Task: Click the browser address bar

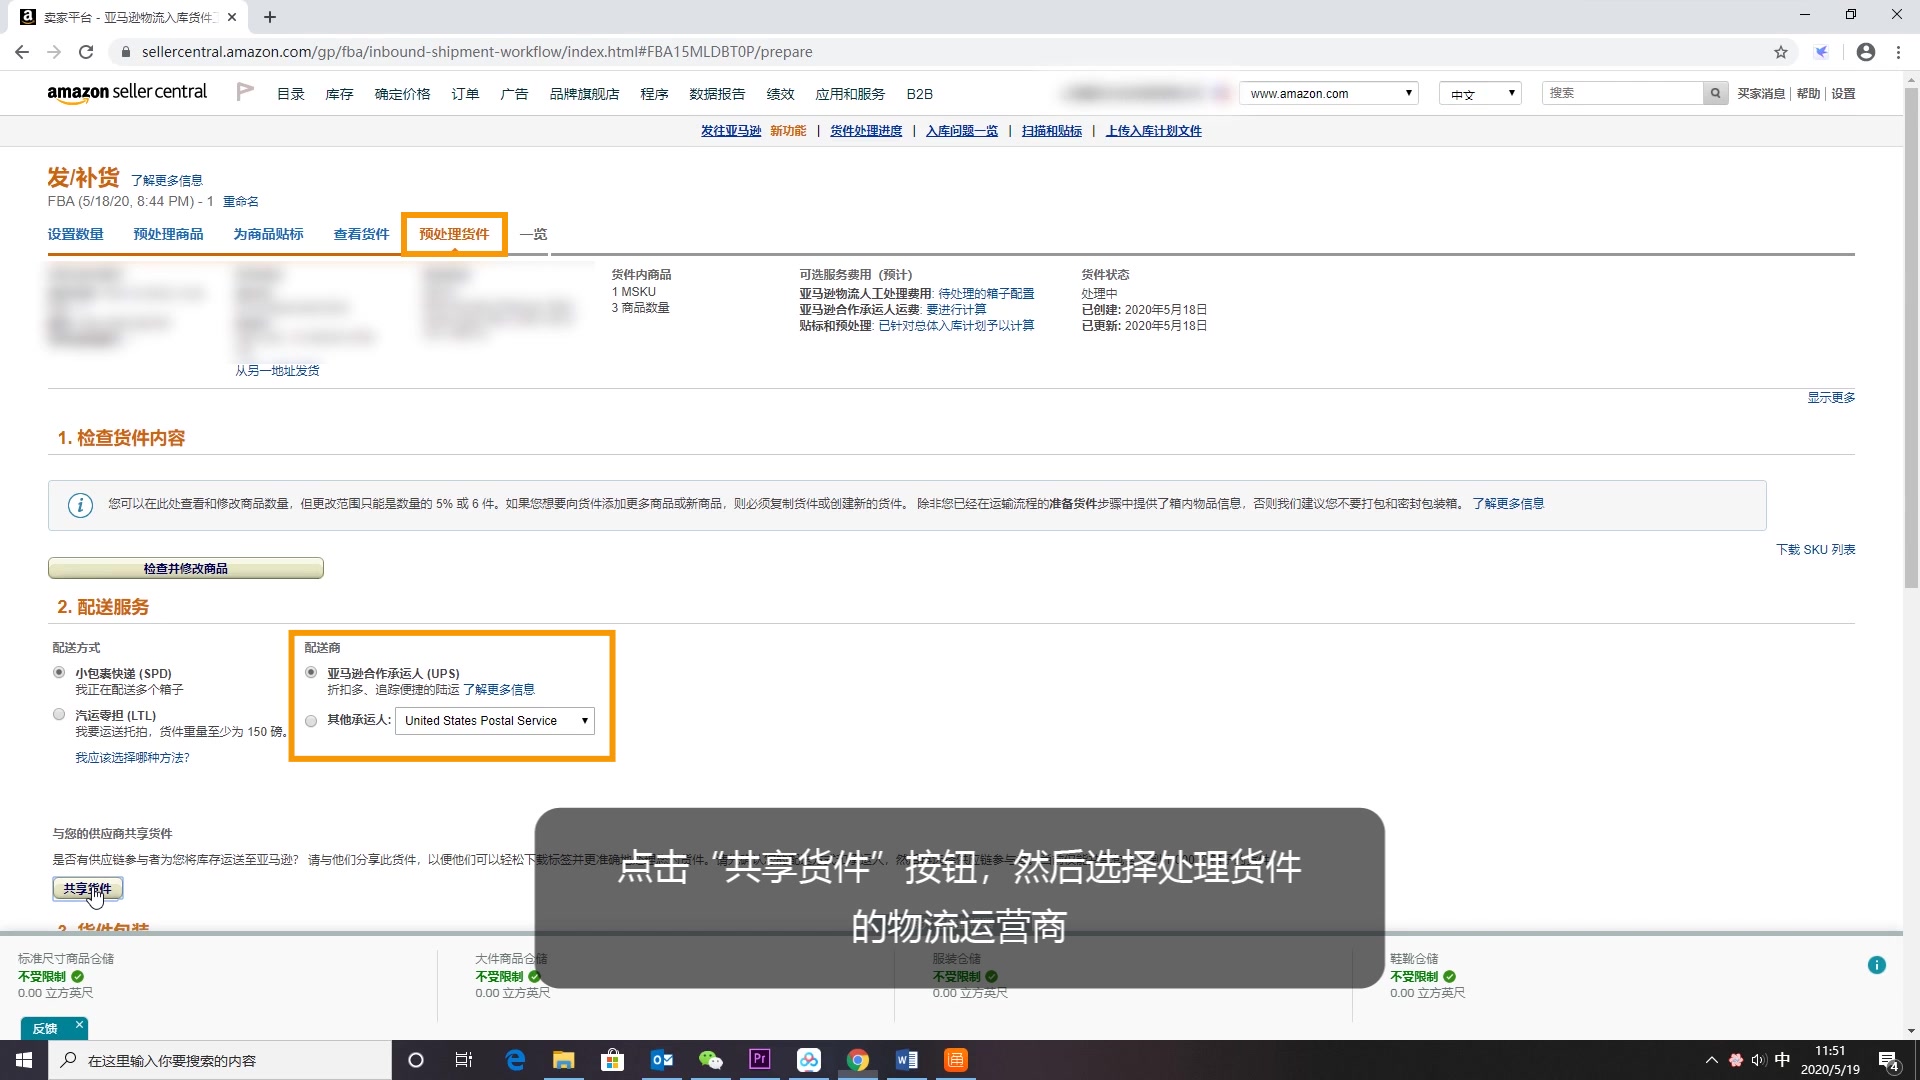Action: click(940, 52)
